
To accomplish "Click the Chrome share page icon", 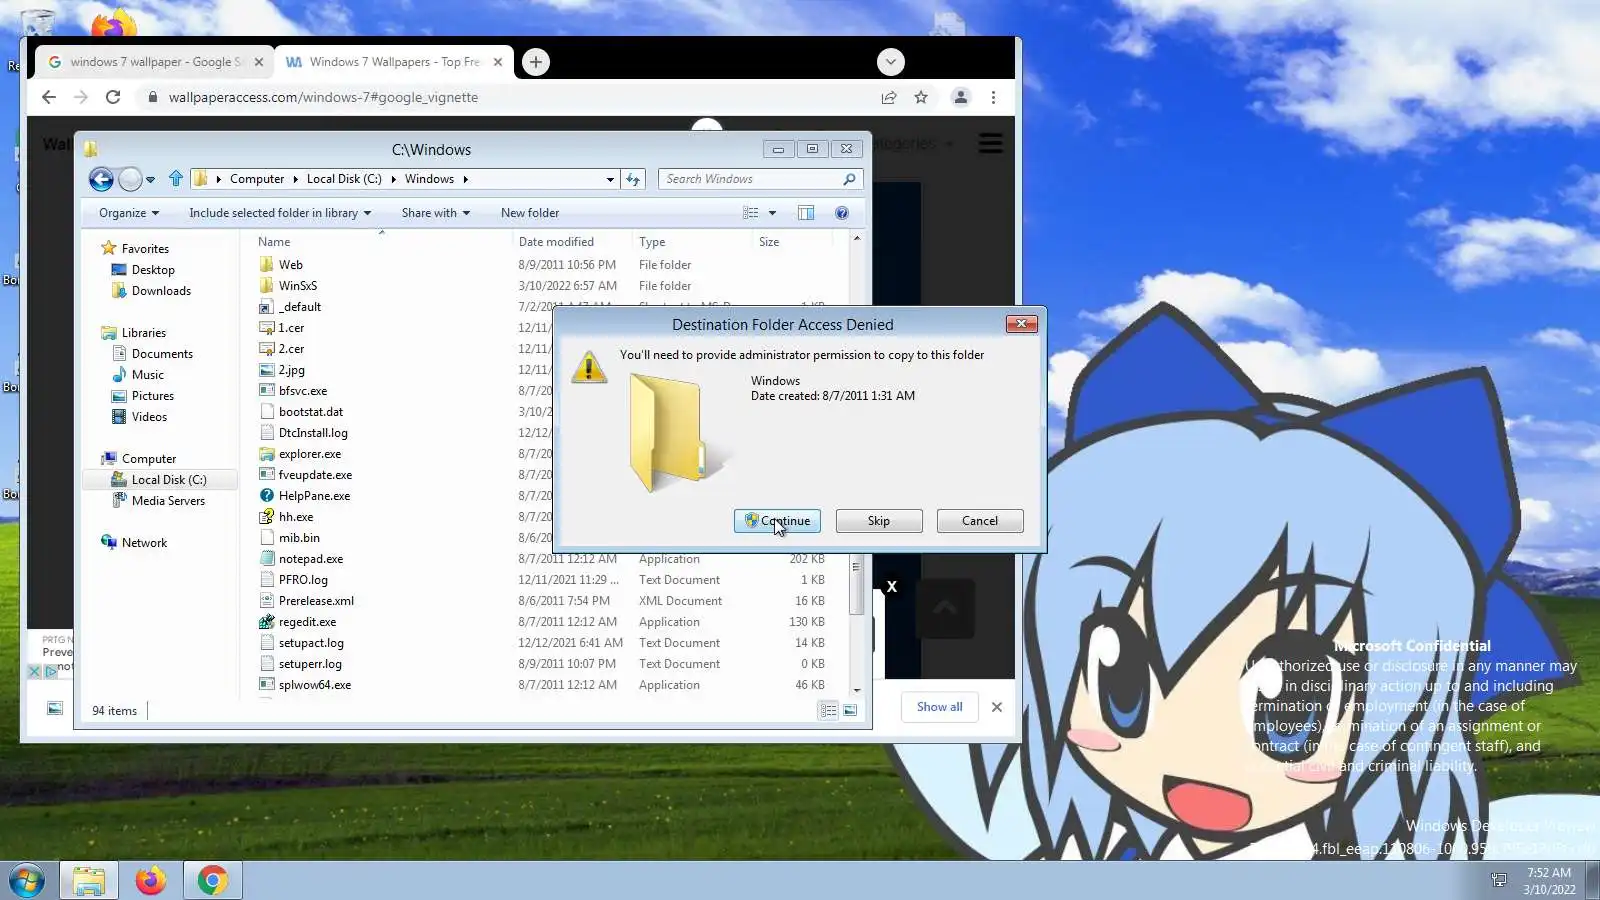I will (888, 97).
